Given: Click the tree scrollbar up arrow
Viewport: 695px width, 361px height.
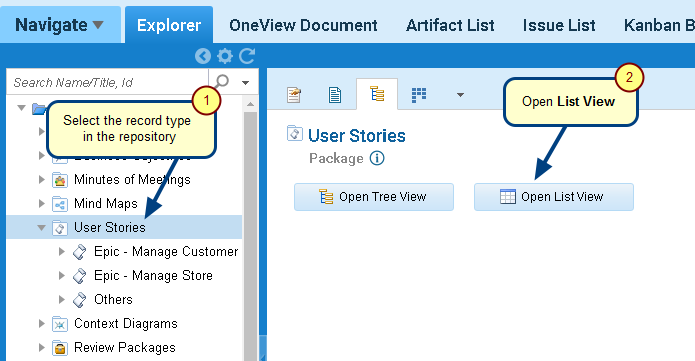Looking at the screenshot, I should tap(250, 104).
